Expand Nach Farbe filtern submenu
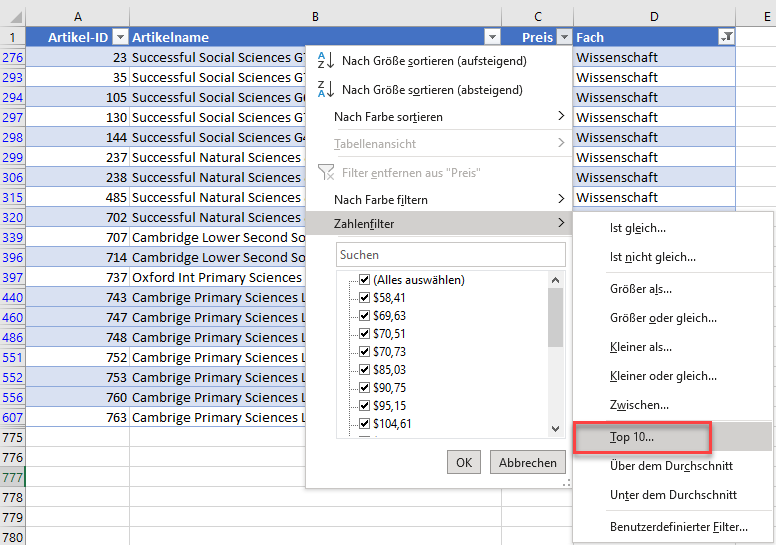 438,199
